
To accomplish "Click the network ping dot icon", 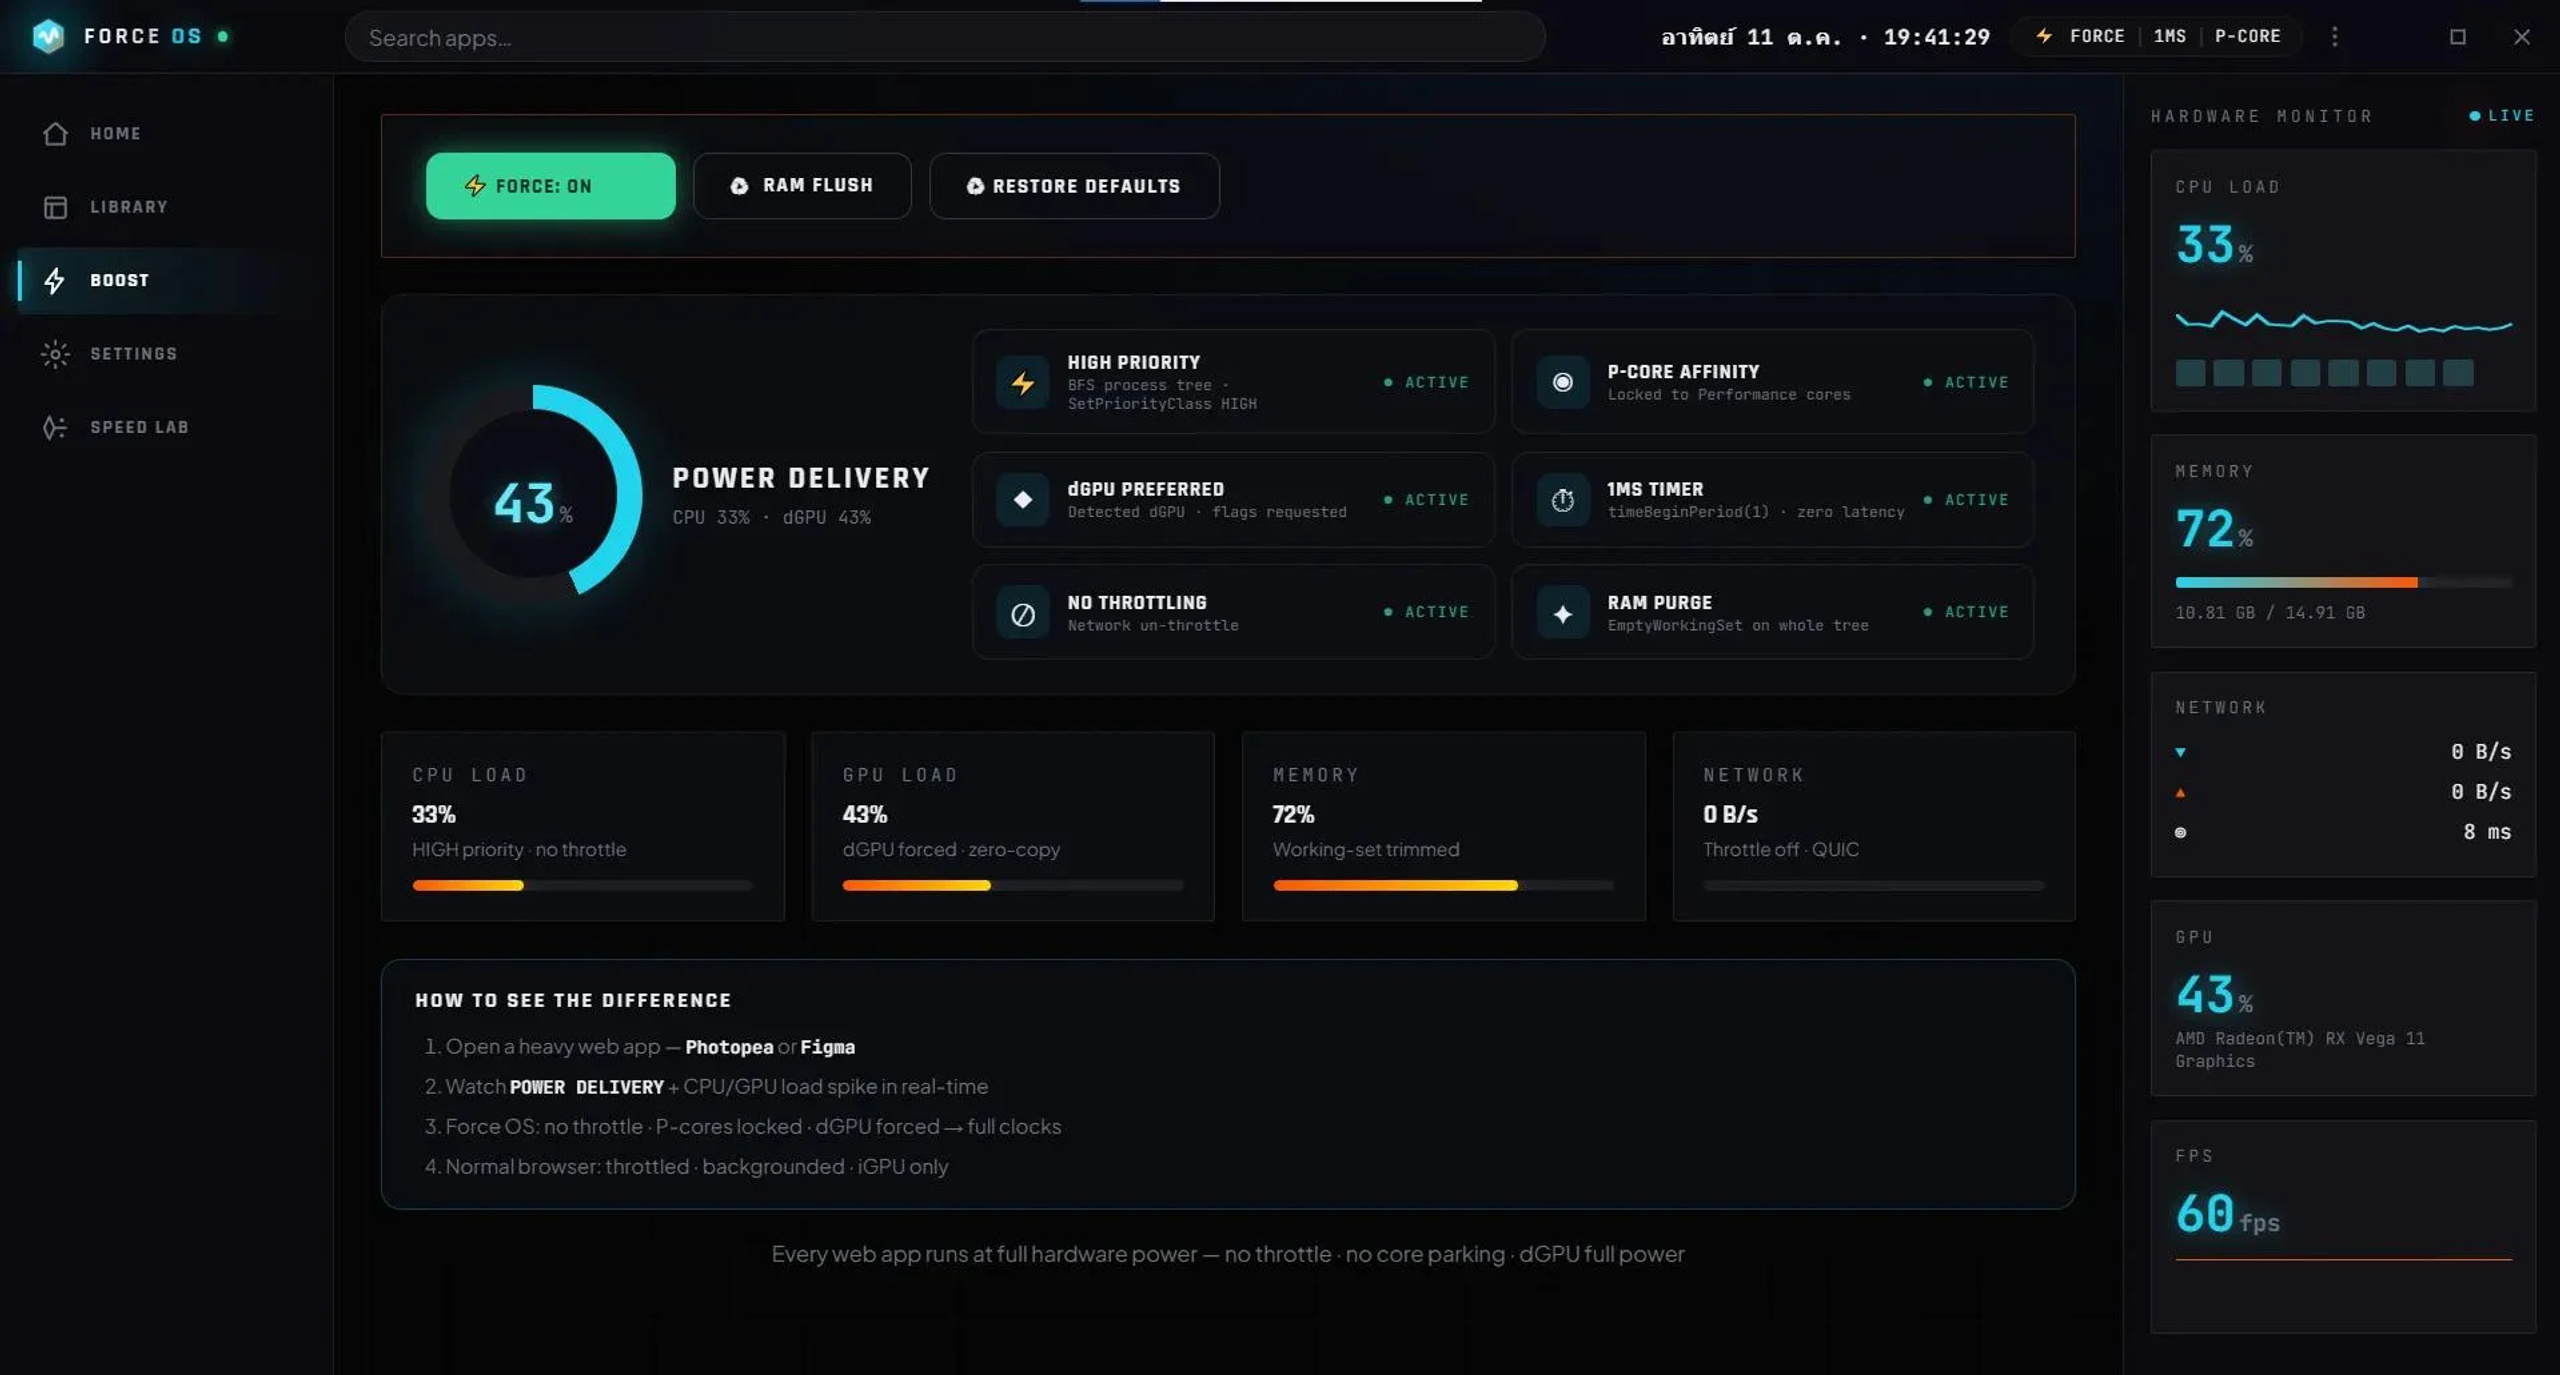I will (x=2180, y=832).
